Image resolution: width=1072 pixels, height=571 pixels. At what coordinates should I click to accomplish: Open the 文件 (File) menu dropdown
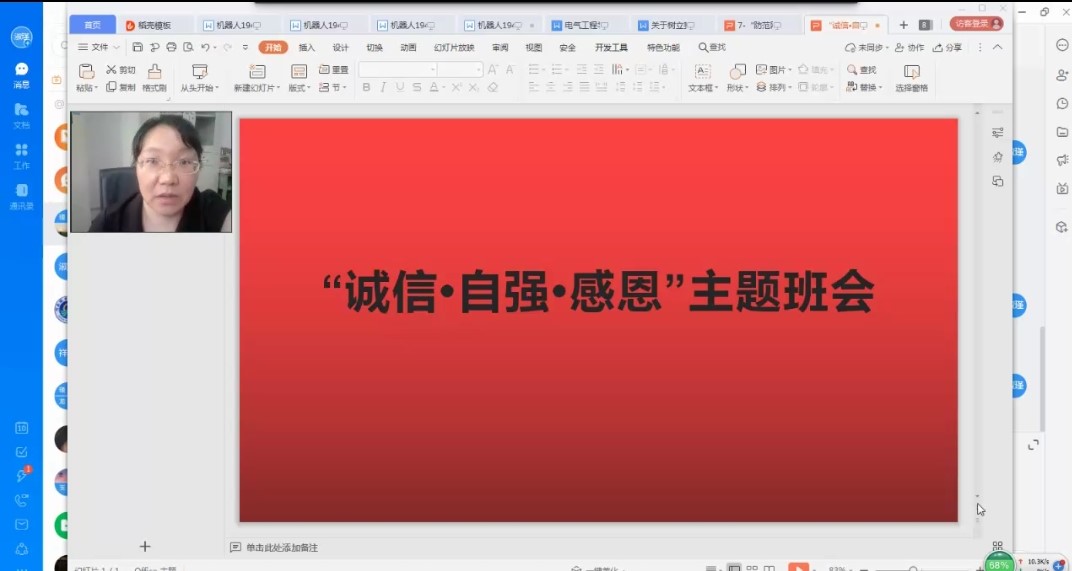99,47
